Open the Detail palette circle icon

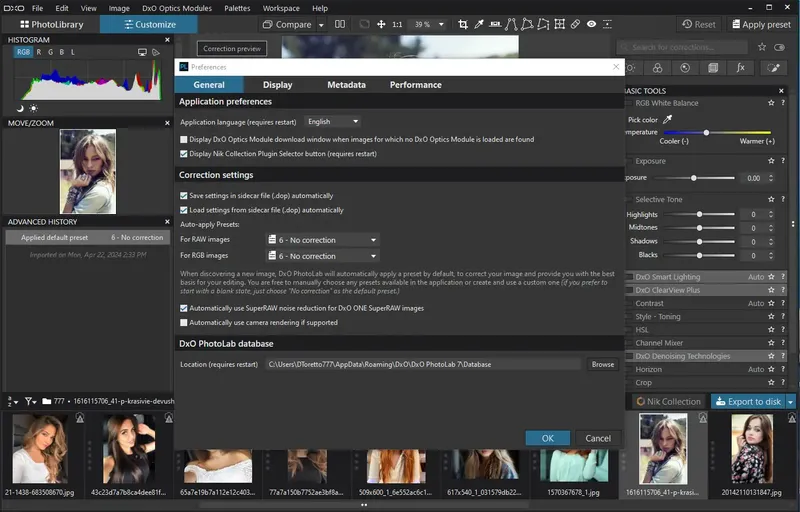point(685,68)
